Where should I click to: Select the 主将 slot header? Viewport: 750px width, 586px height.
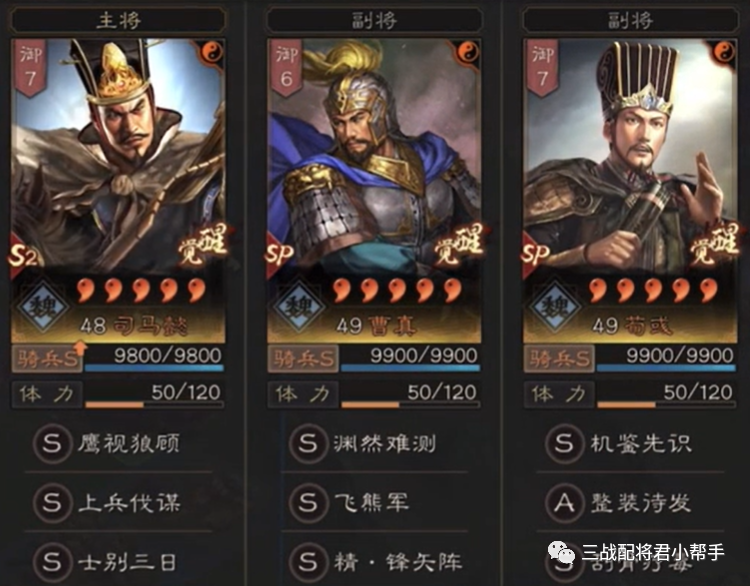point(118,21)
